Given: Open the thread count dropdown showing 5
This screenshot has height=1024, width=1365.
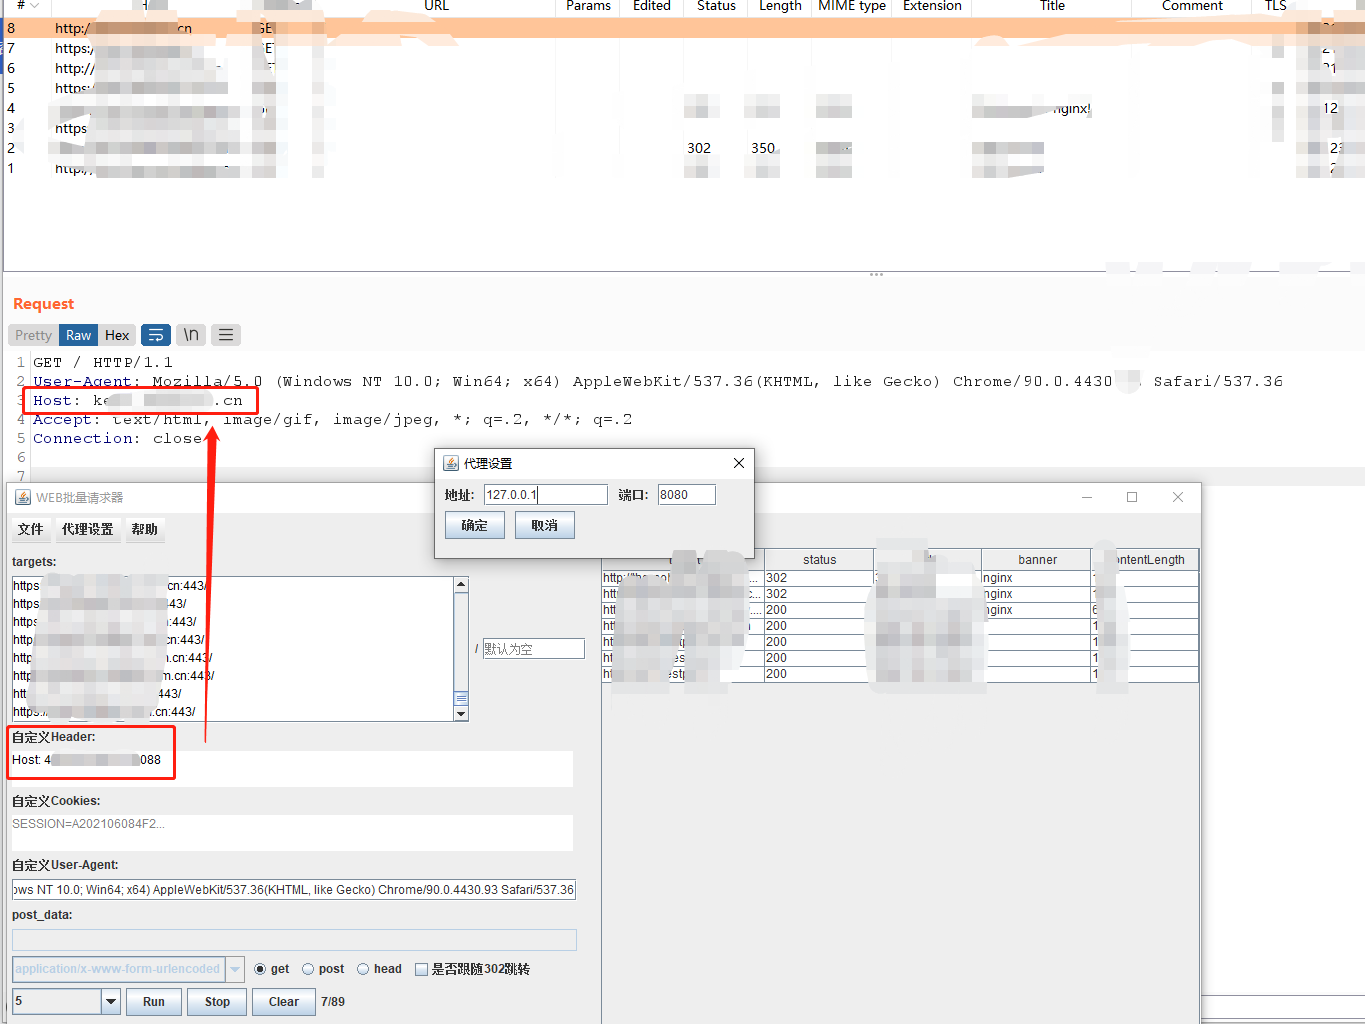Looking at the screenshot, I should click(x=108, y=1001).
